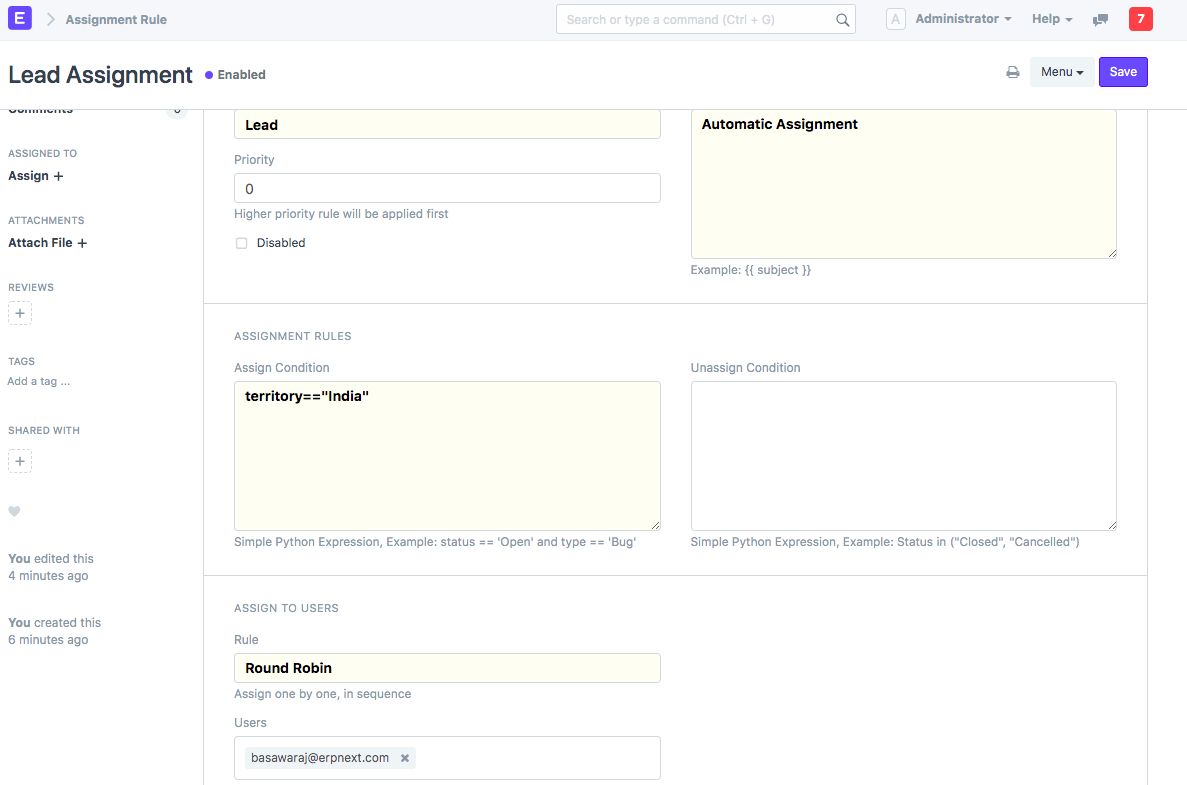Open the Menu dropdown
The height and width of the screenshot is (785, 1187).
[1061, 72]
